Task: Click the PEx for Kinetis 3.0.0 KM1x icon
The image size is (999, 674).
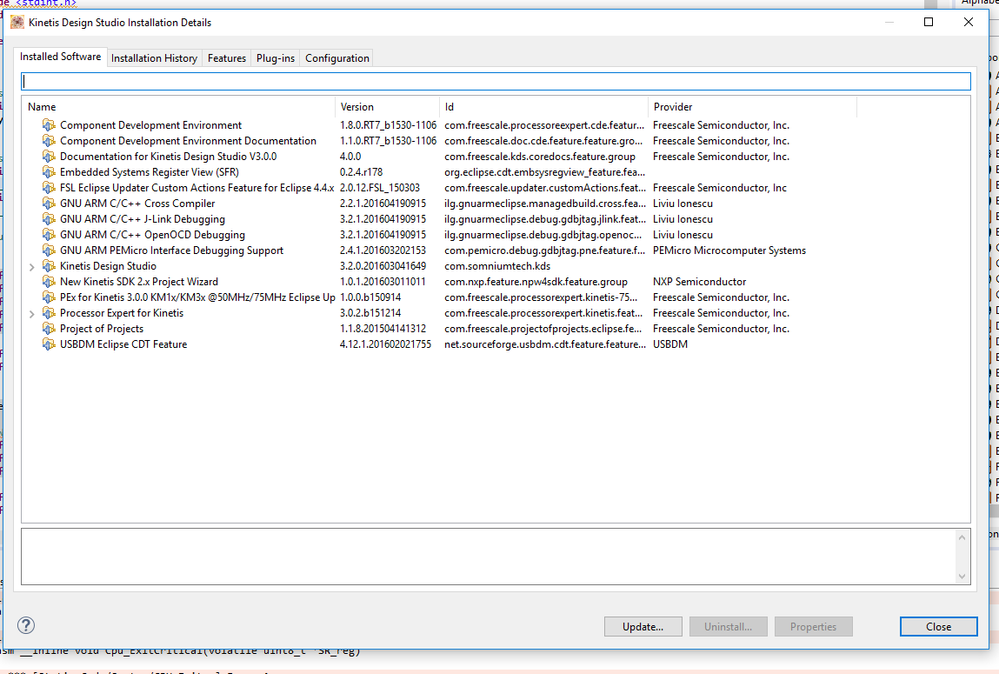Action: pyautogui.click(x=49, y=298)
